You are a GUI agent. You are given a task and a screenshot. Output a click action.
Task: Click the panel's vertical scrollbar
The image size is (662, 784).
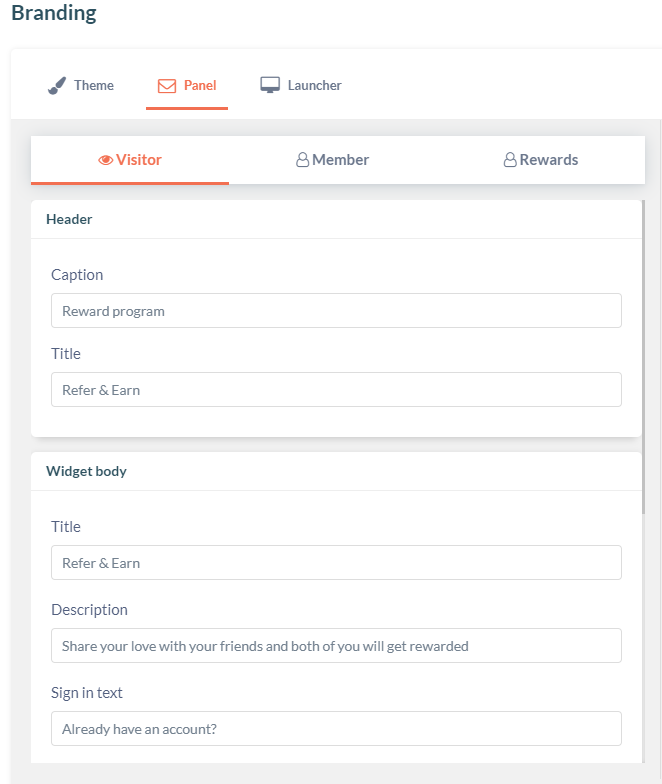point(644,357)
